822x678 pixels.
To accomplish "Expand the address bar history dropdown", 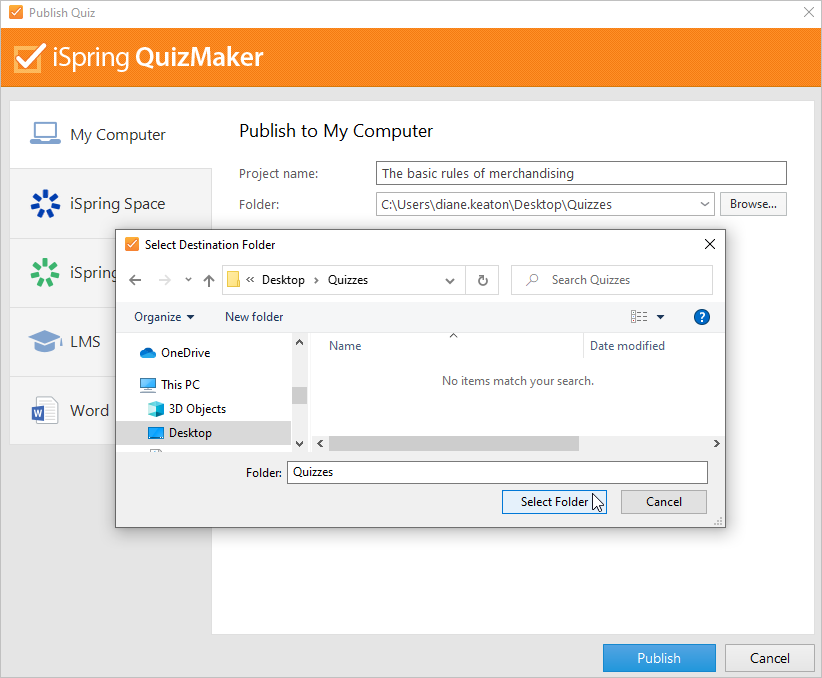I will 450,280.
